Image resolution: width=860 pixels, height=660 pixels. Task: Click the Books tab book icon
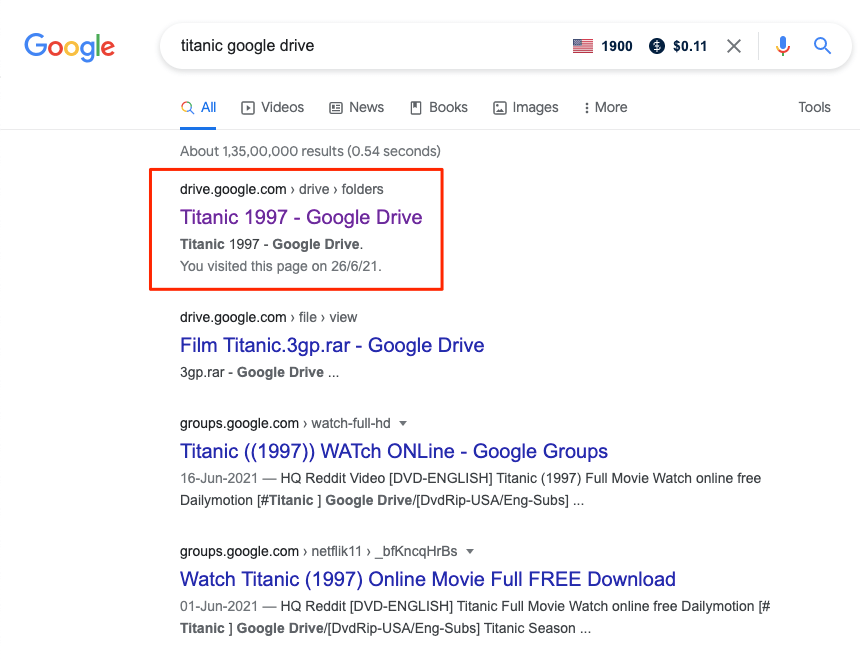[416, 108]
